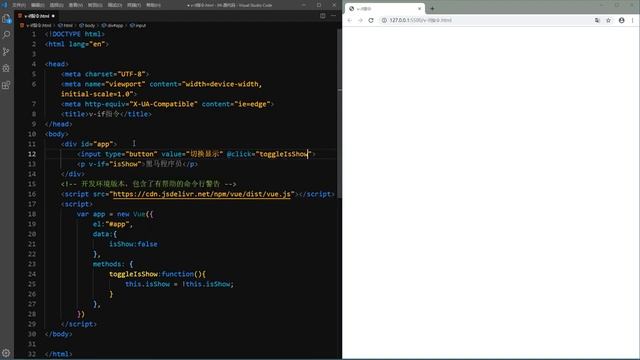The width and height of the screenshot is (640, 360).
Task: Click '<!DOCTYPE html>' on line 1
Action: [x=75, y=34]
